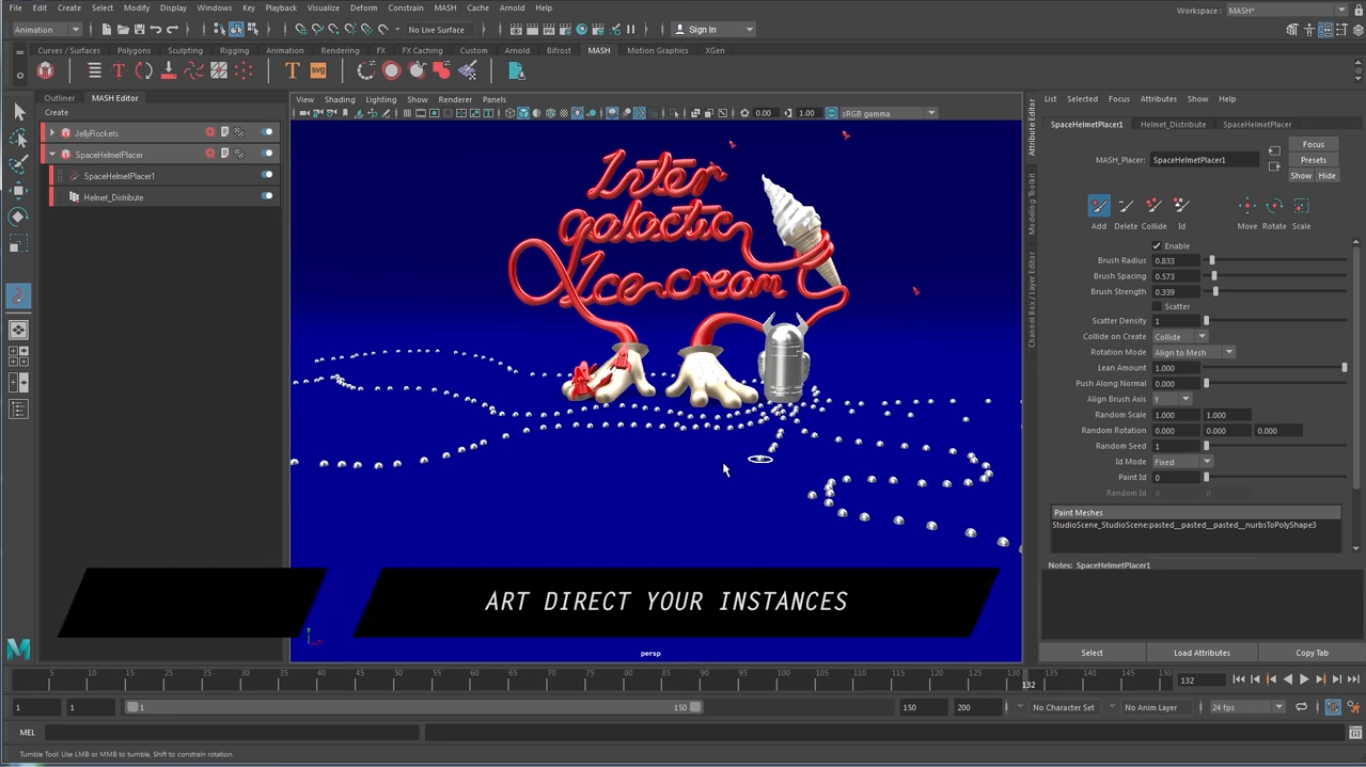Select the Delete brush mode icon
This screenshot has width=1366, height=767.
1126,206
